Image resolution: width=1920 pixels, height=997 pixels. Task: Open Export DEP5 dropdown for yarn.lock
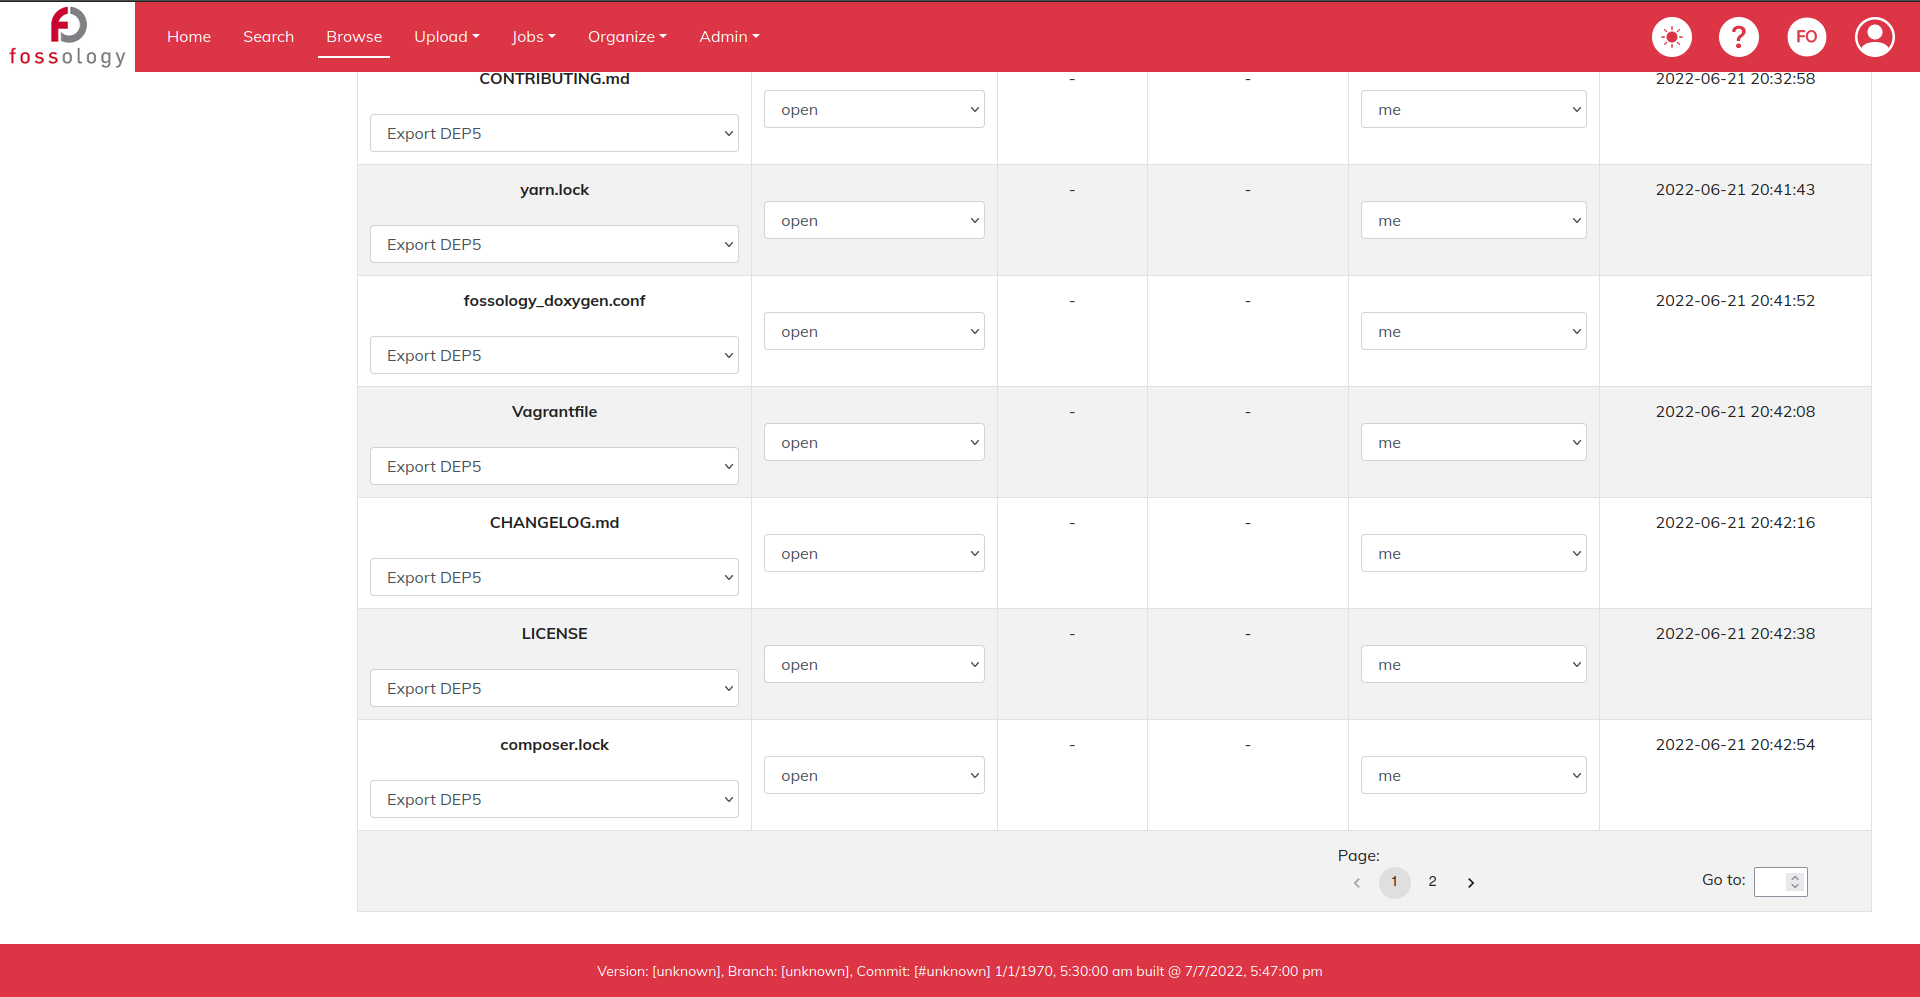[x=554, y=244]
